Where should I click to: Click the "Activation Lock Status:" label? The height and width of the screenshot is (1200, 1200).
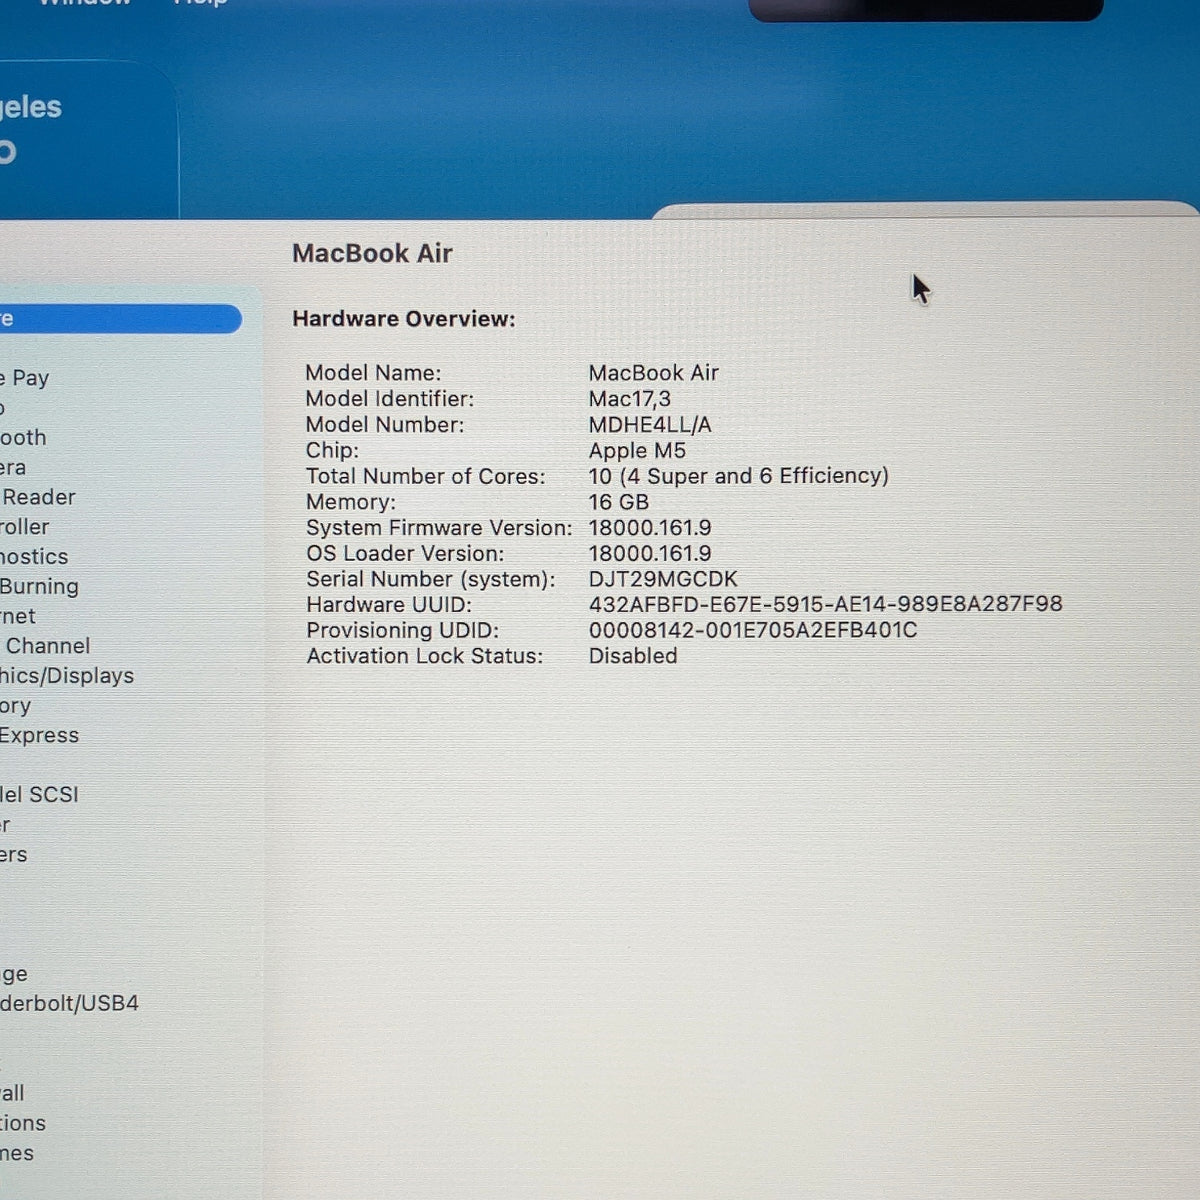tap(425, 656)
